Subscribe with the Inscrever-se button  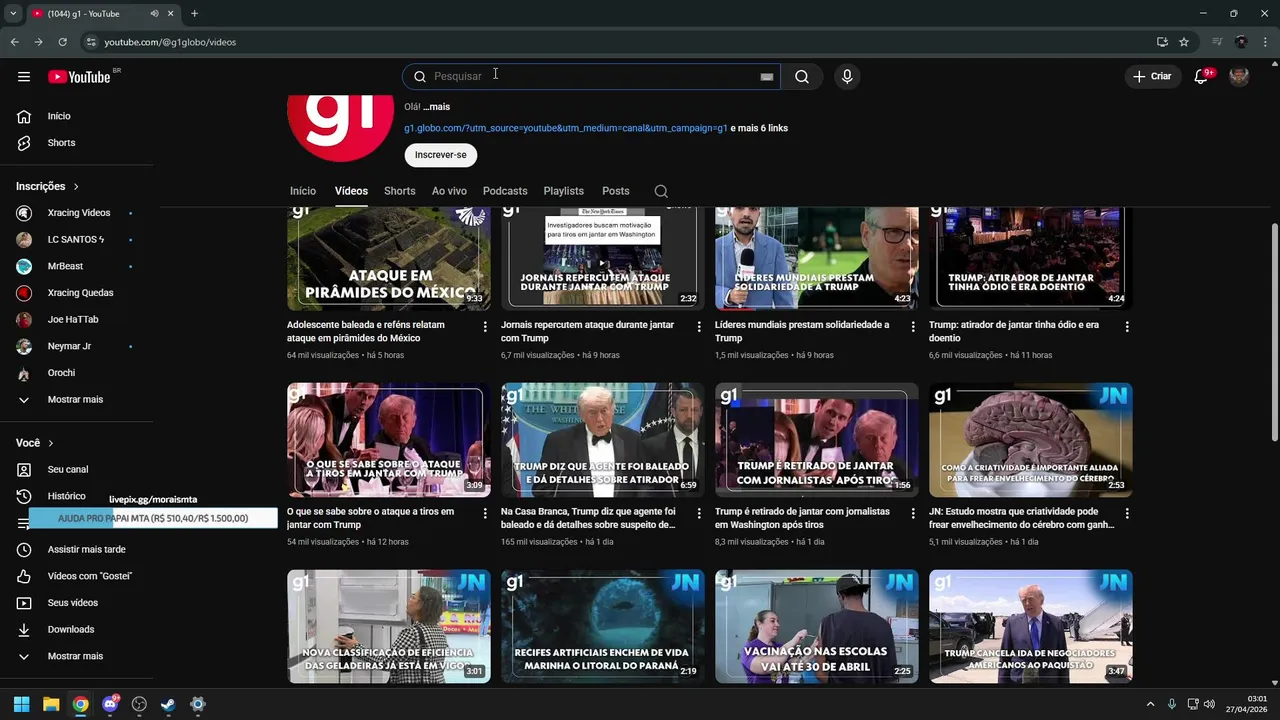click(x=441, y=155)
